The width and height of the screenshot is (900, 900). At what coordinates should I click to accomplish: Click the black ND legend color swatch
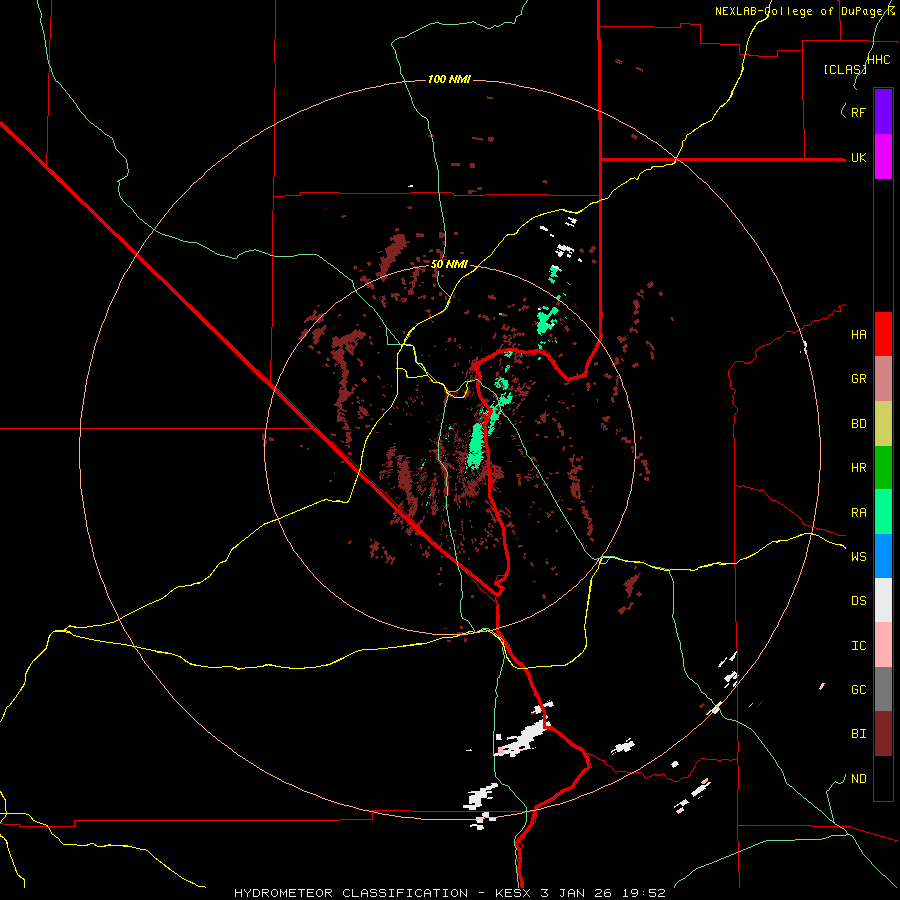click(883, 778)
